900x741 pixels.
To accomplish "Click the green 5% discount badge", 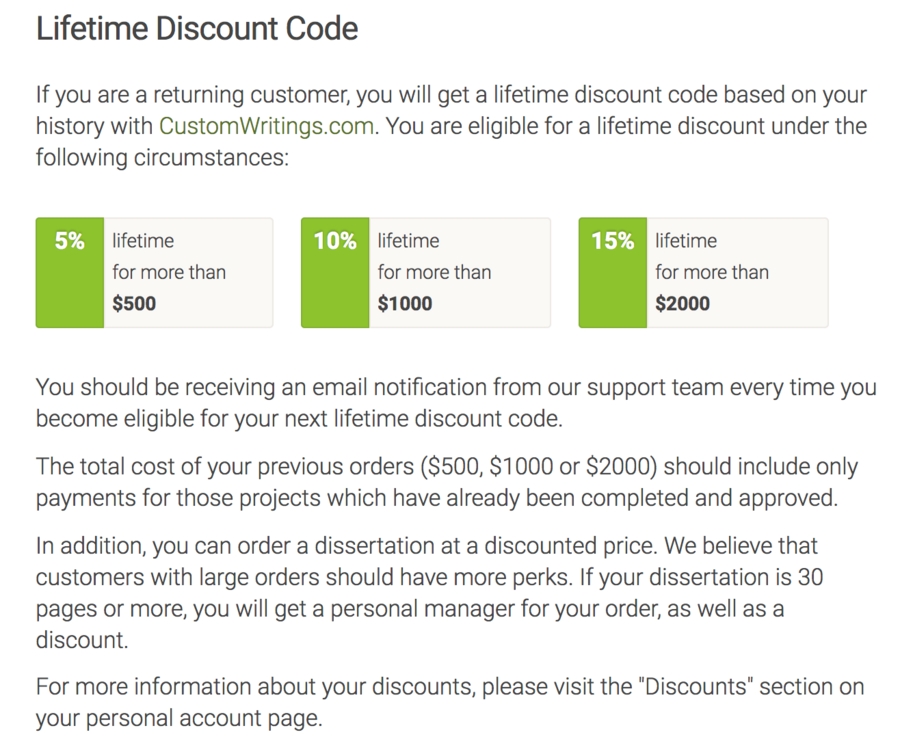I will pos(70,273).
